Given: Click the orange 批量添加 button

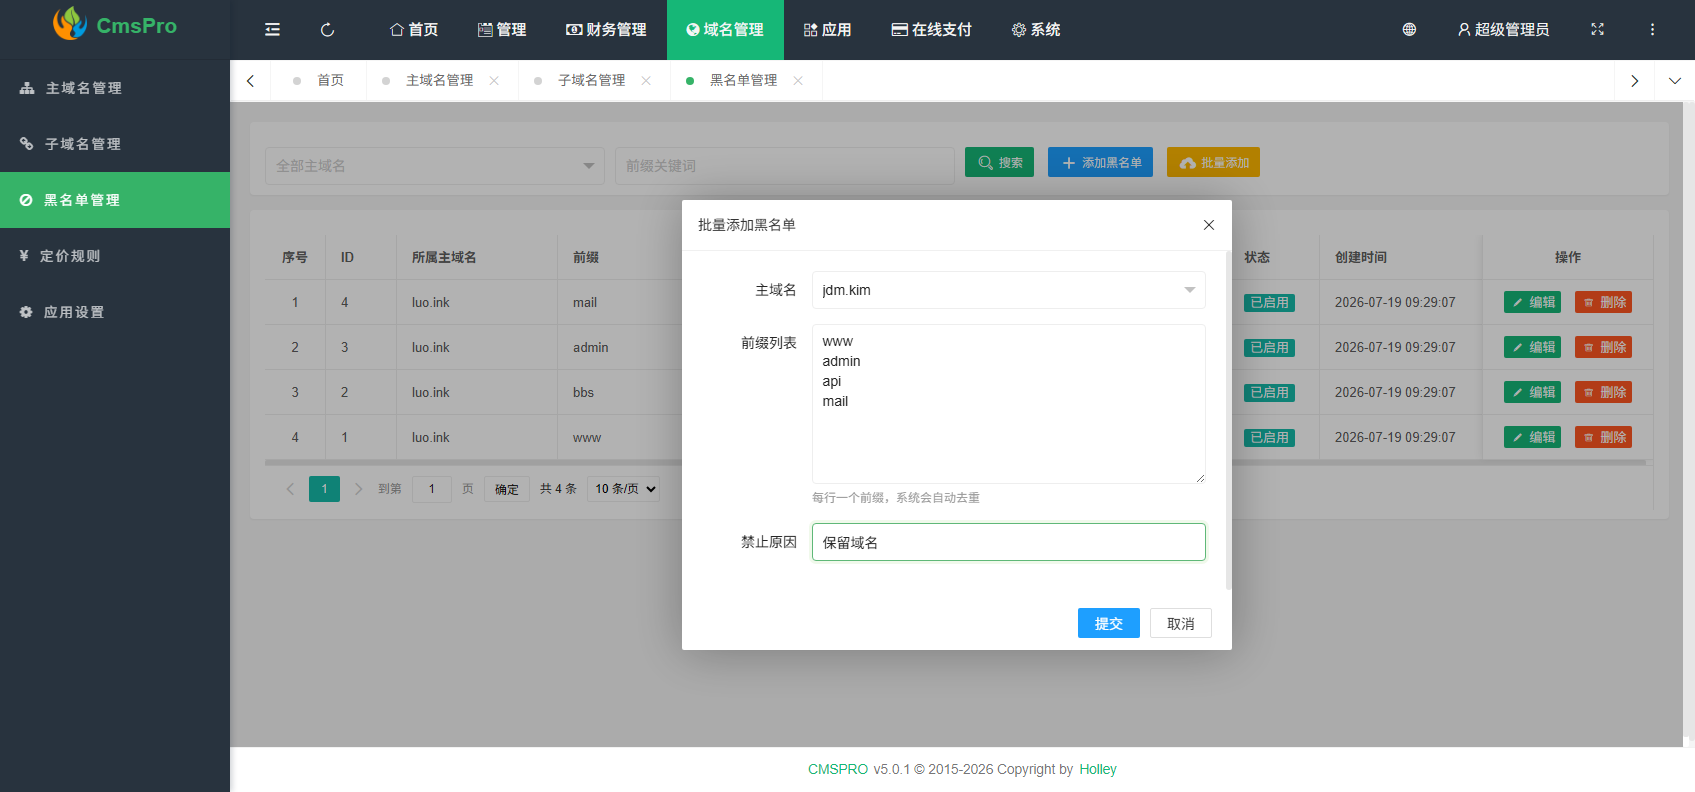Looking at the screenshot, I should coord(1213,162).
